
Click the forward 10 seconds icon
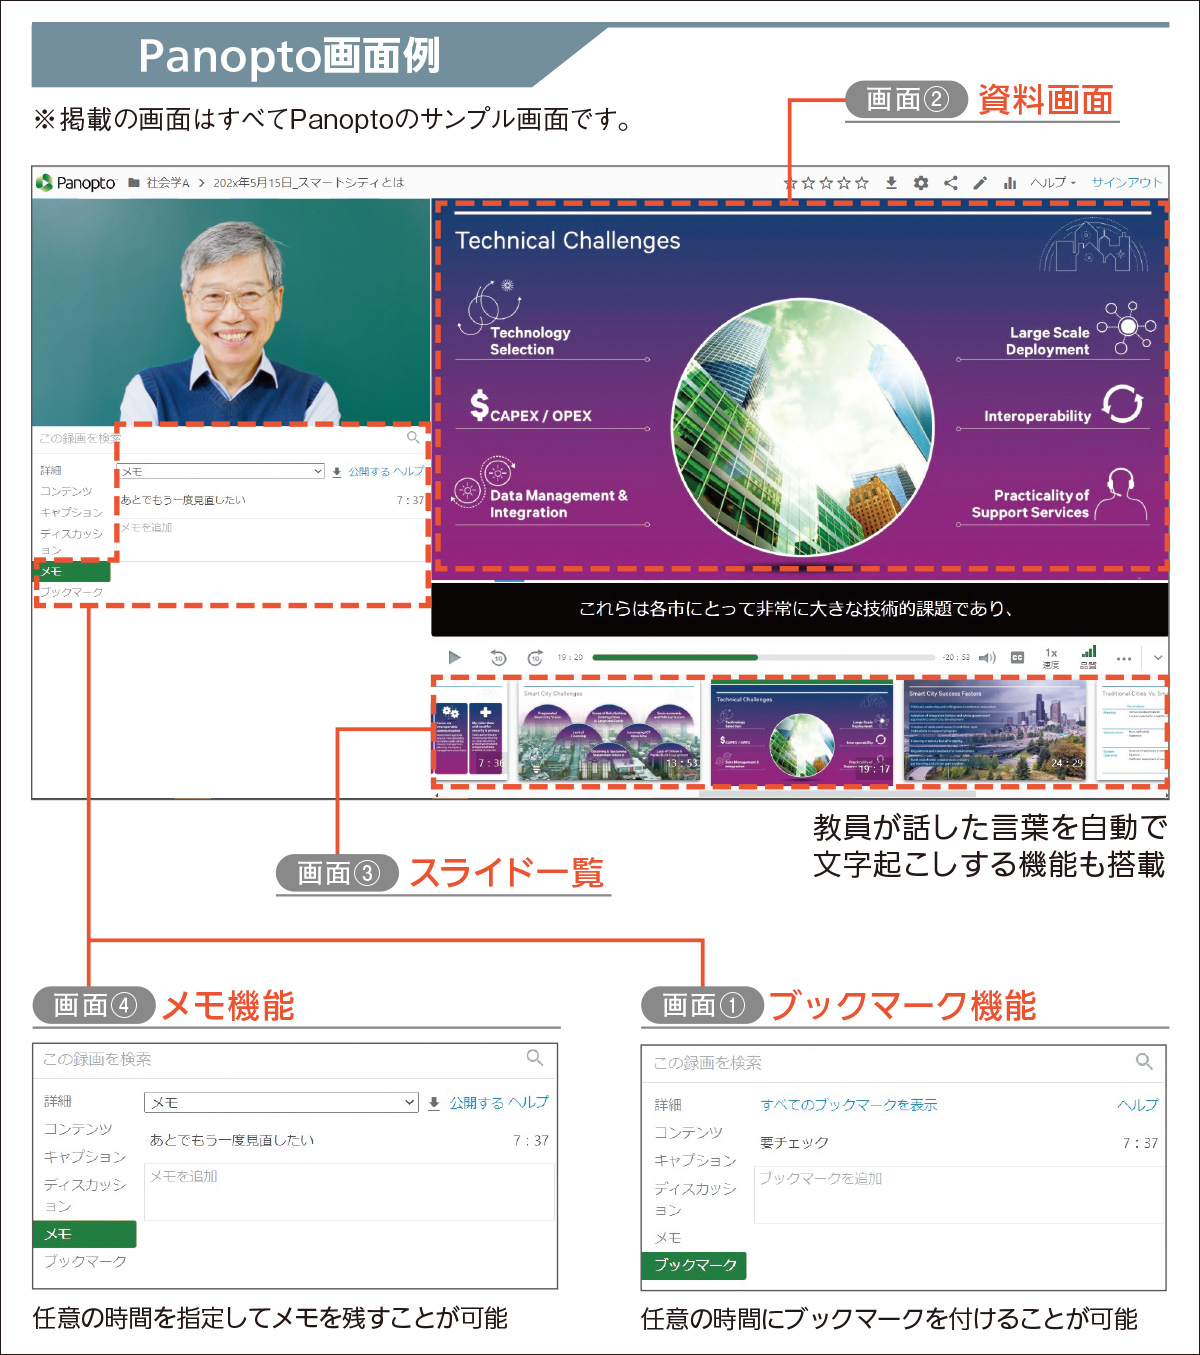pyautogui.click(x=535, y=658)
